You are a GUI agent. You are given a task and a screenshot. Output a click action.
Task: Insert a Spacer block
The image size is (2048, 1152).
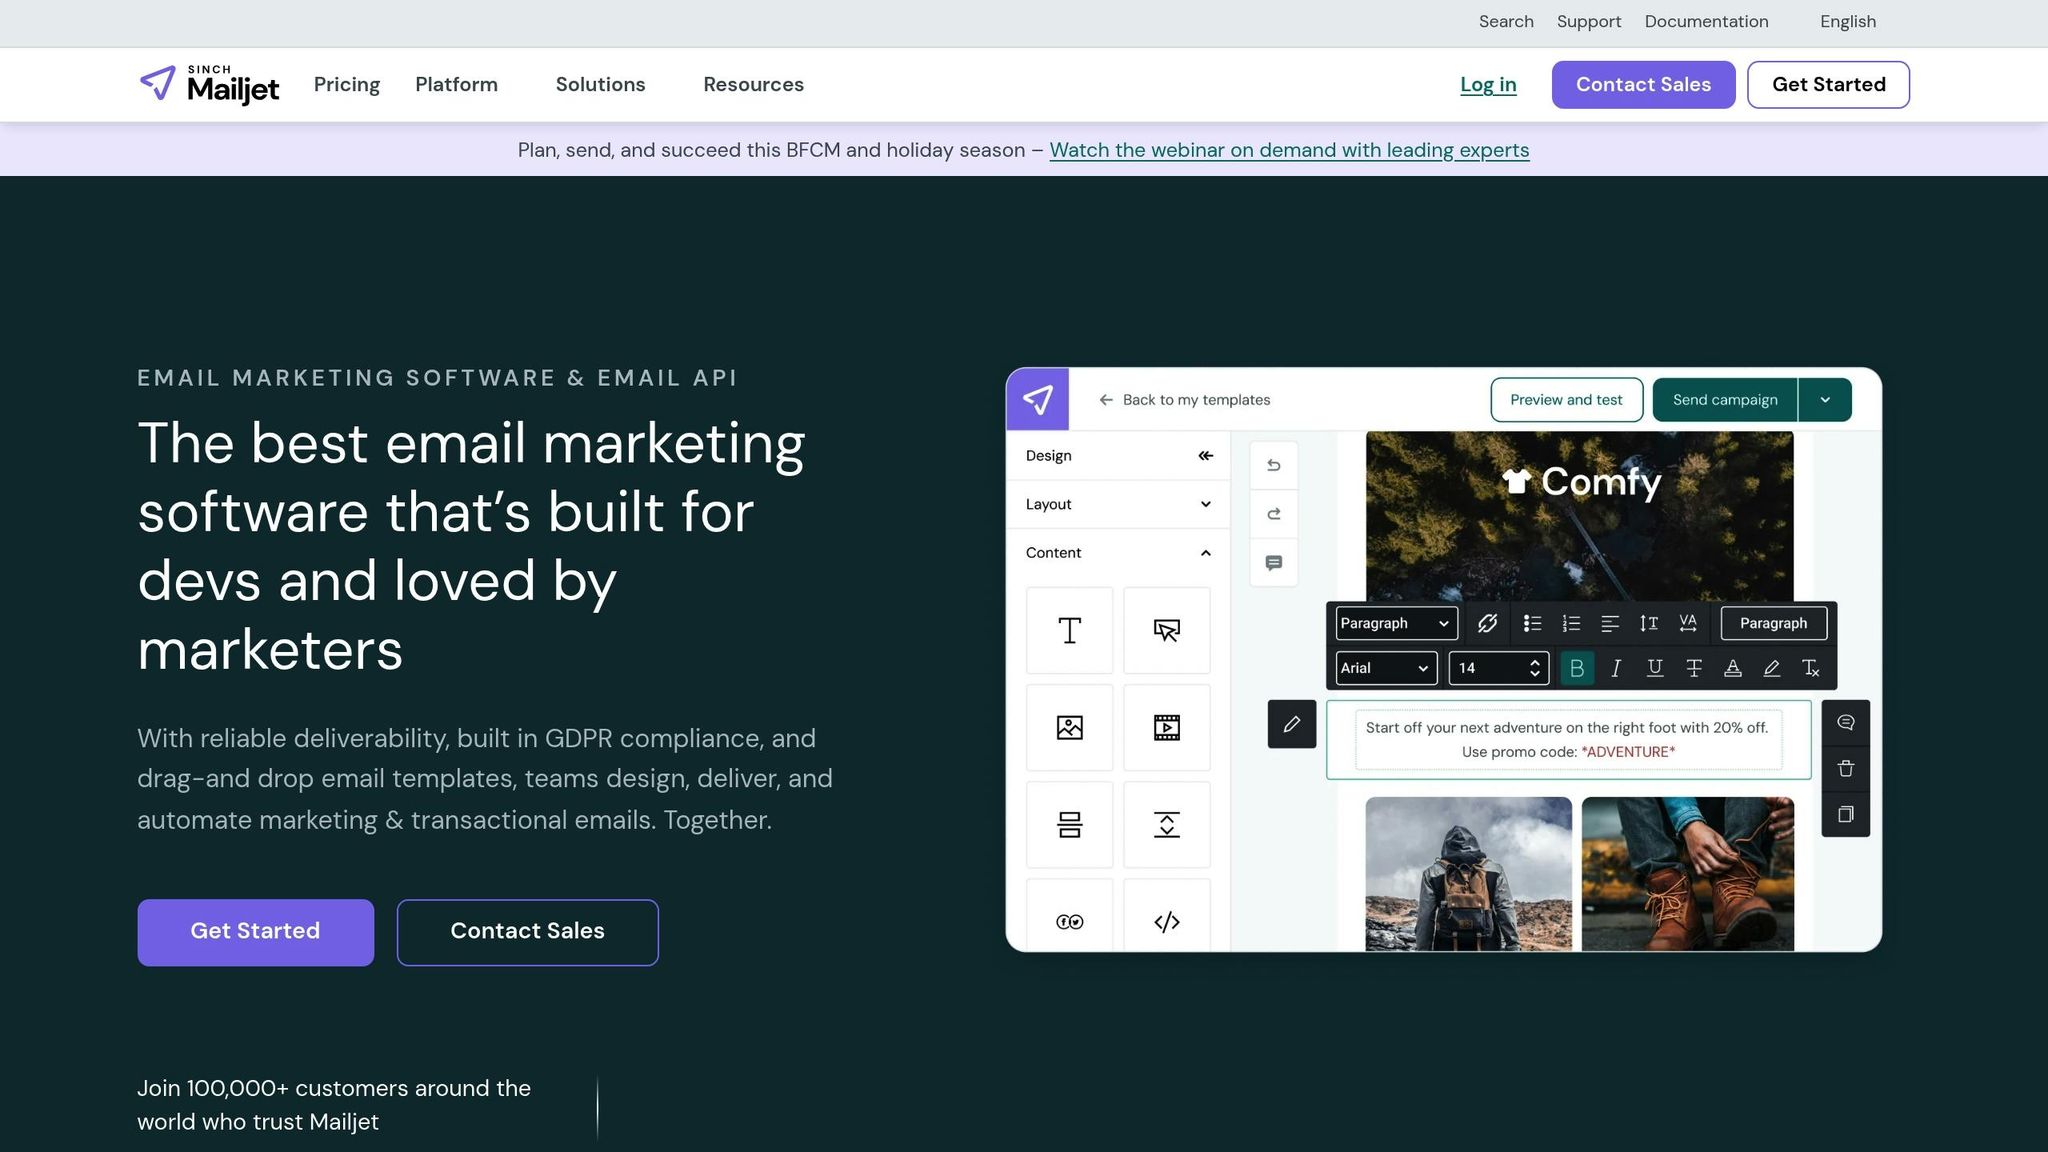point(1167,825)
